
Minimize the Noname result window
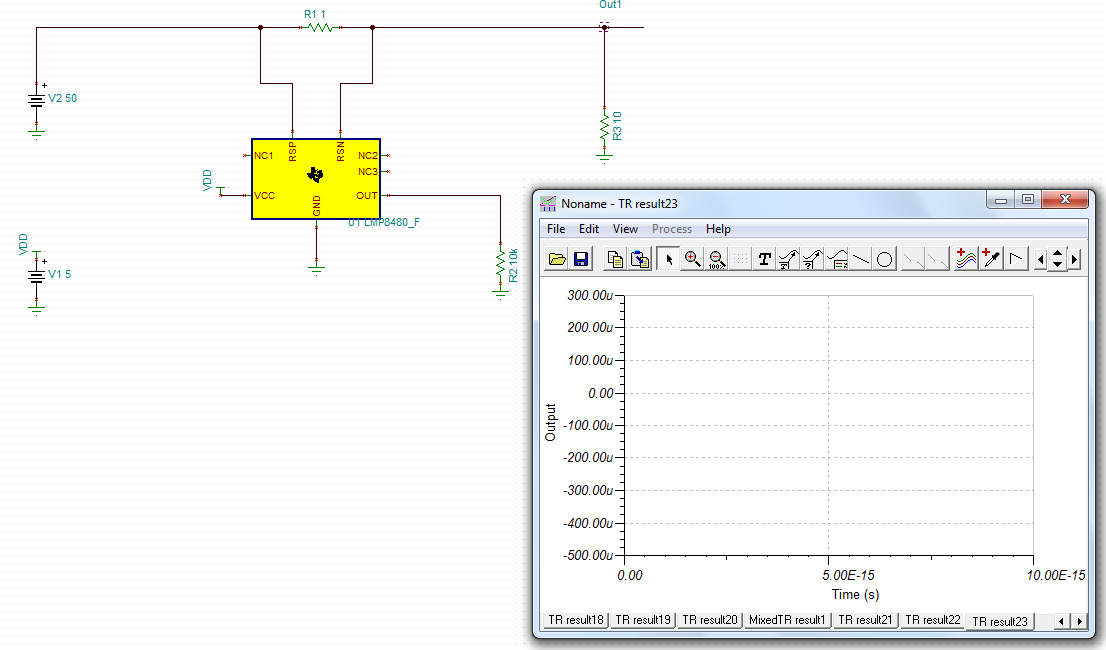[1000, 200]
